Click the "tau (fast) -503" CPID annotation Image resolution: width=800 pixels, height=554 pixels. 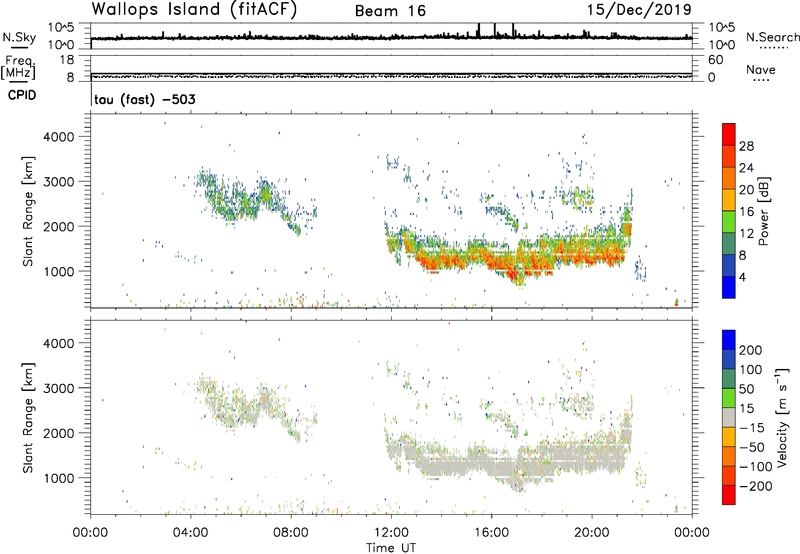pos(145,99)
